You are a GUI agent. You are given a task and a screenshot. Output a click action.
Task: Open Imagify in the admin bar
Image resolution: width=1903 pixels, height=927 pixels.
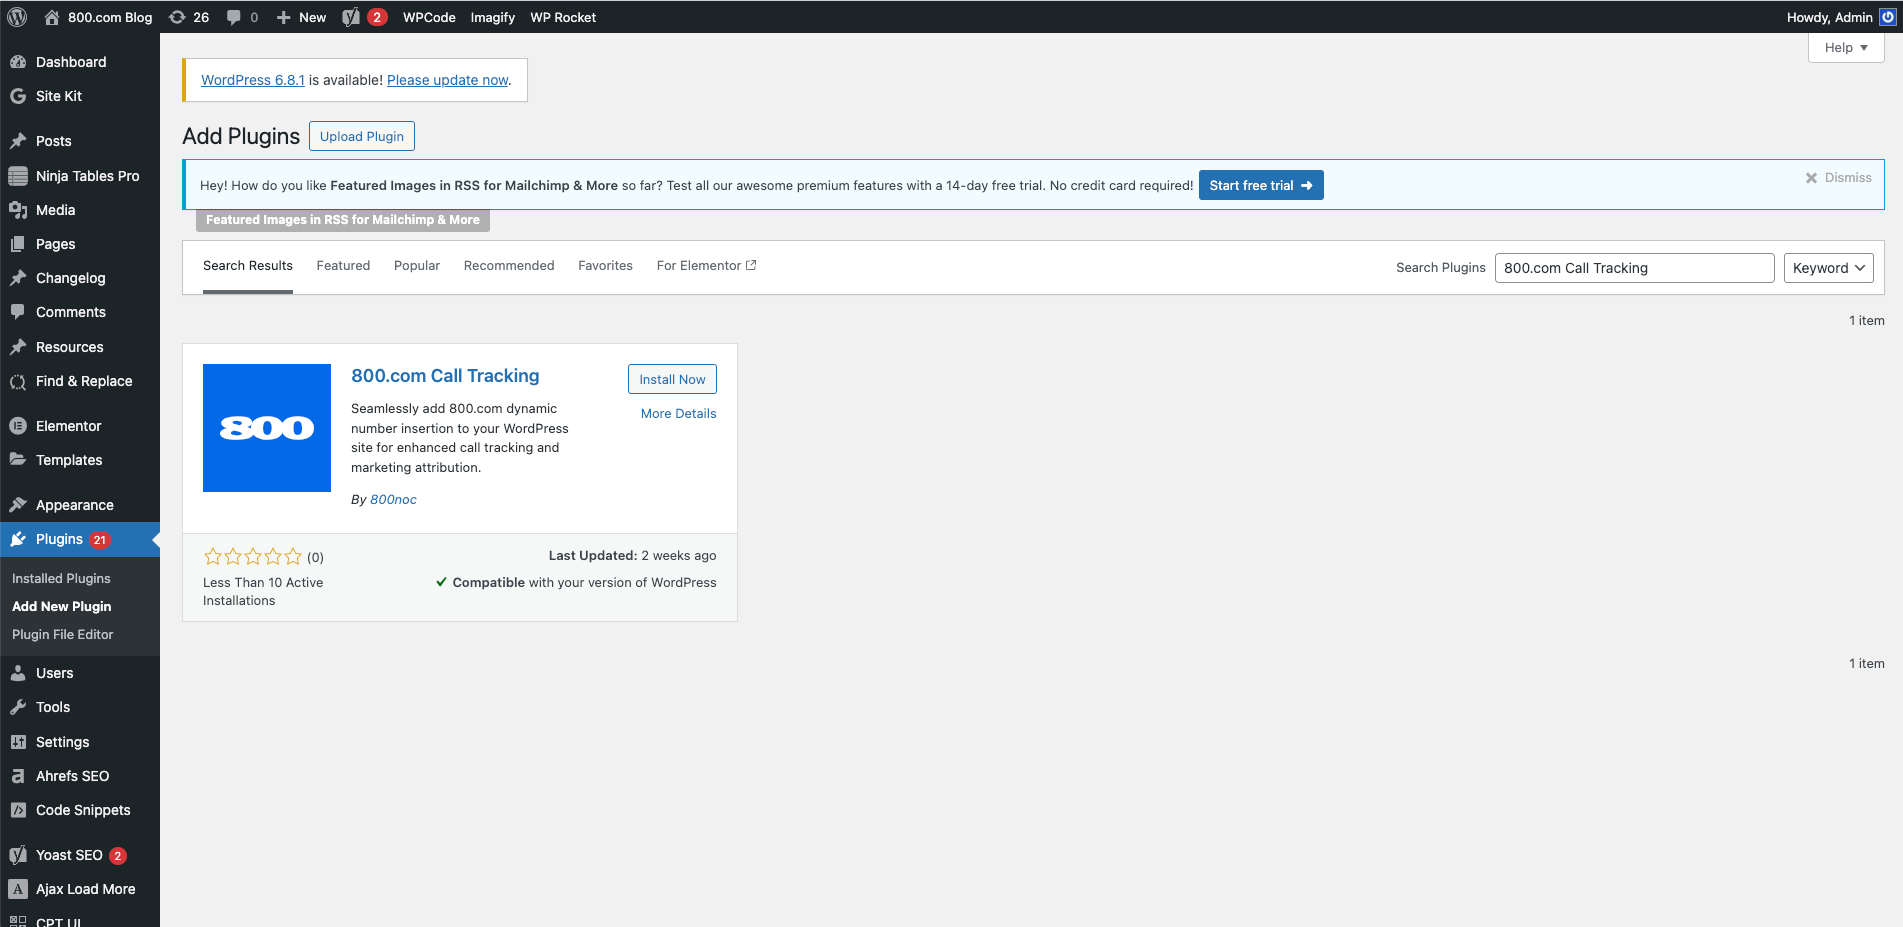coord(493,17)
